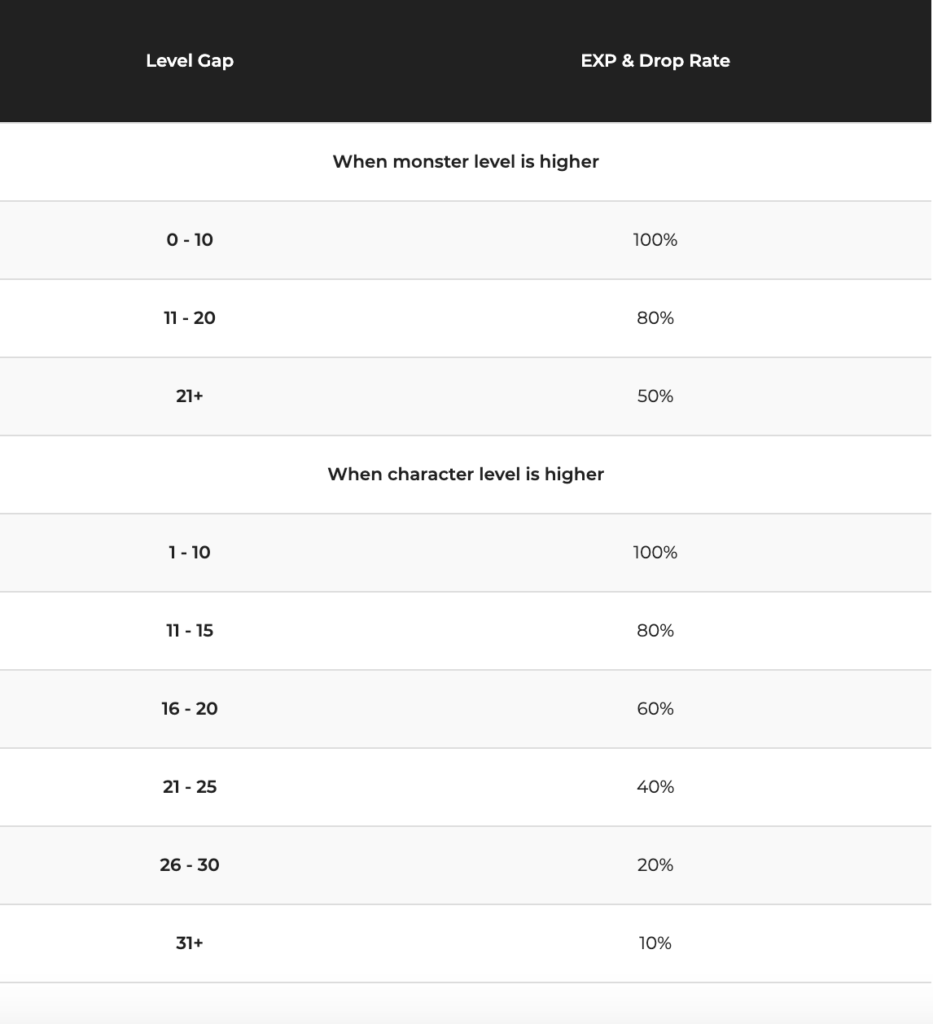Click the 100% value for 0 - 10 gap
This screenshot has width=933, height=1024.
click(655, 240)
